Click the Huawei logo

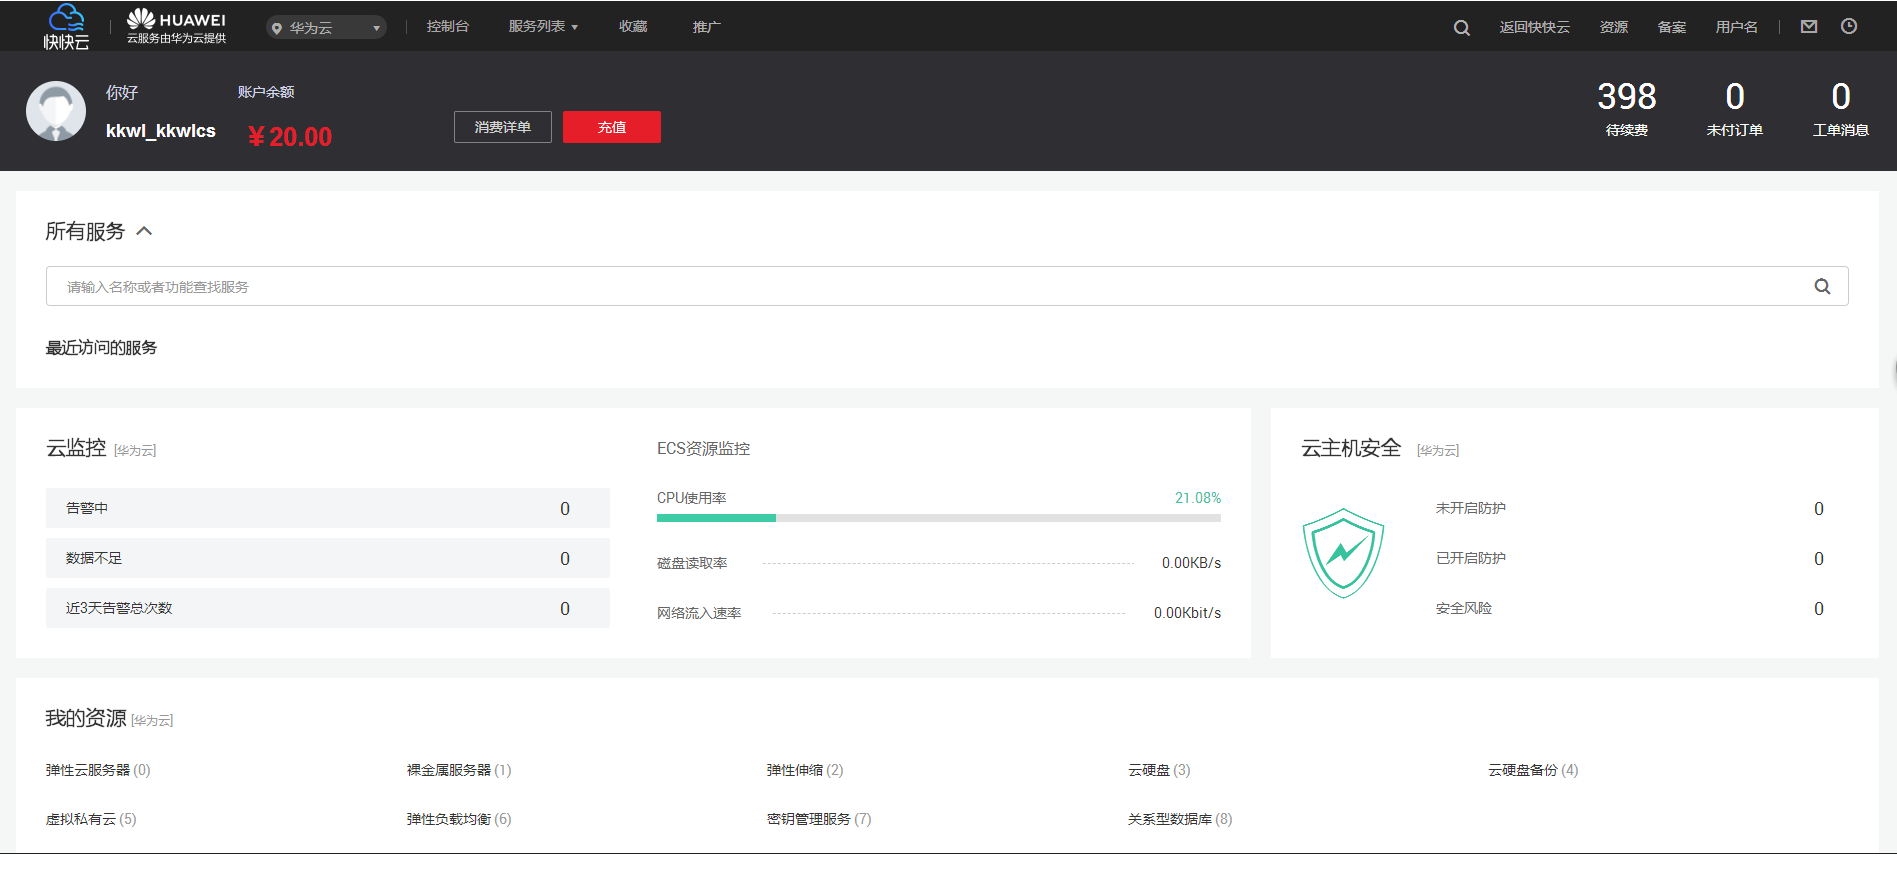click(x=176, y=26)
